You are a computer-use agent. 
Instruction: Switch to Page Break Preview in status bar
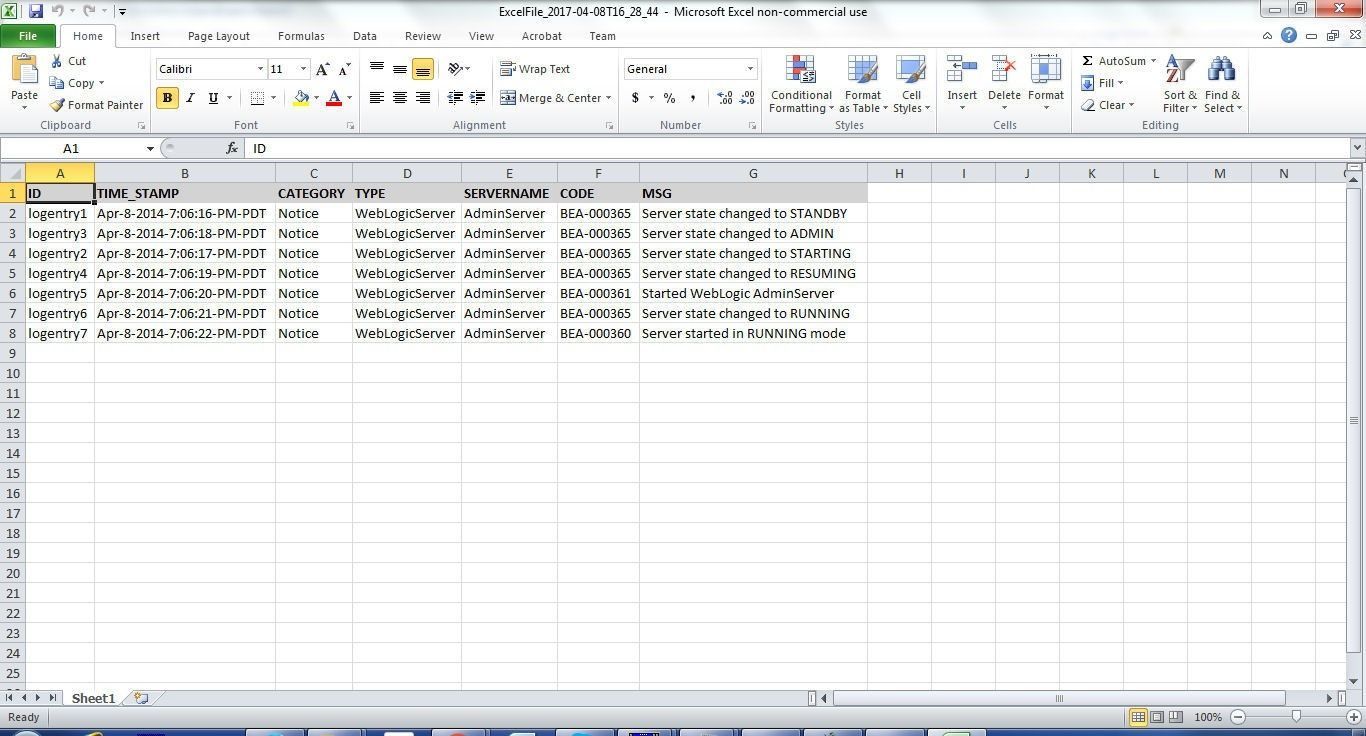[1176, 717]
